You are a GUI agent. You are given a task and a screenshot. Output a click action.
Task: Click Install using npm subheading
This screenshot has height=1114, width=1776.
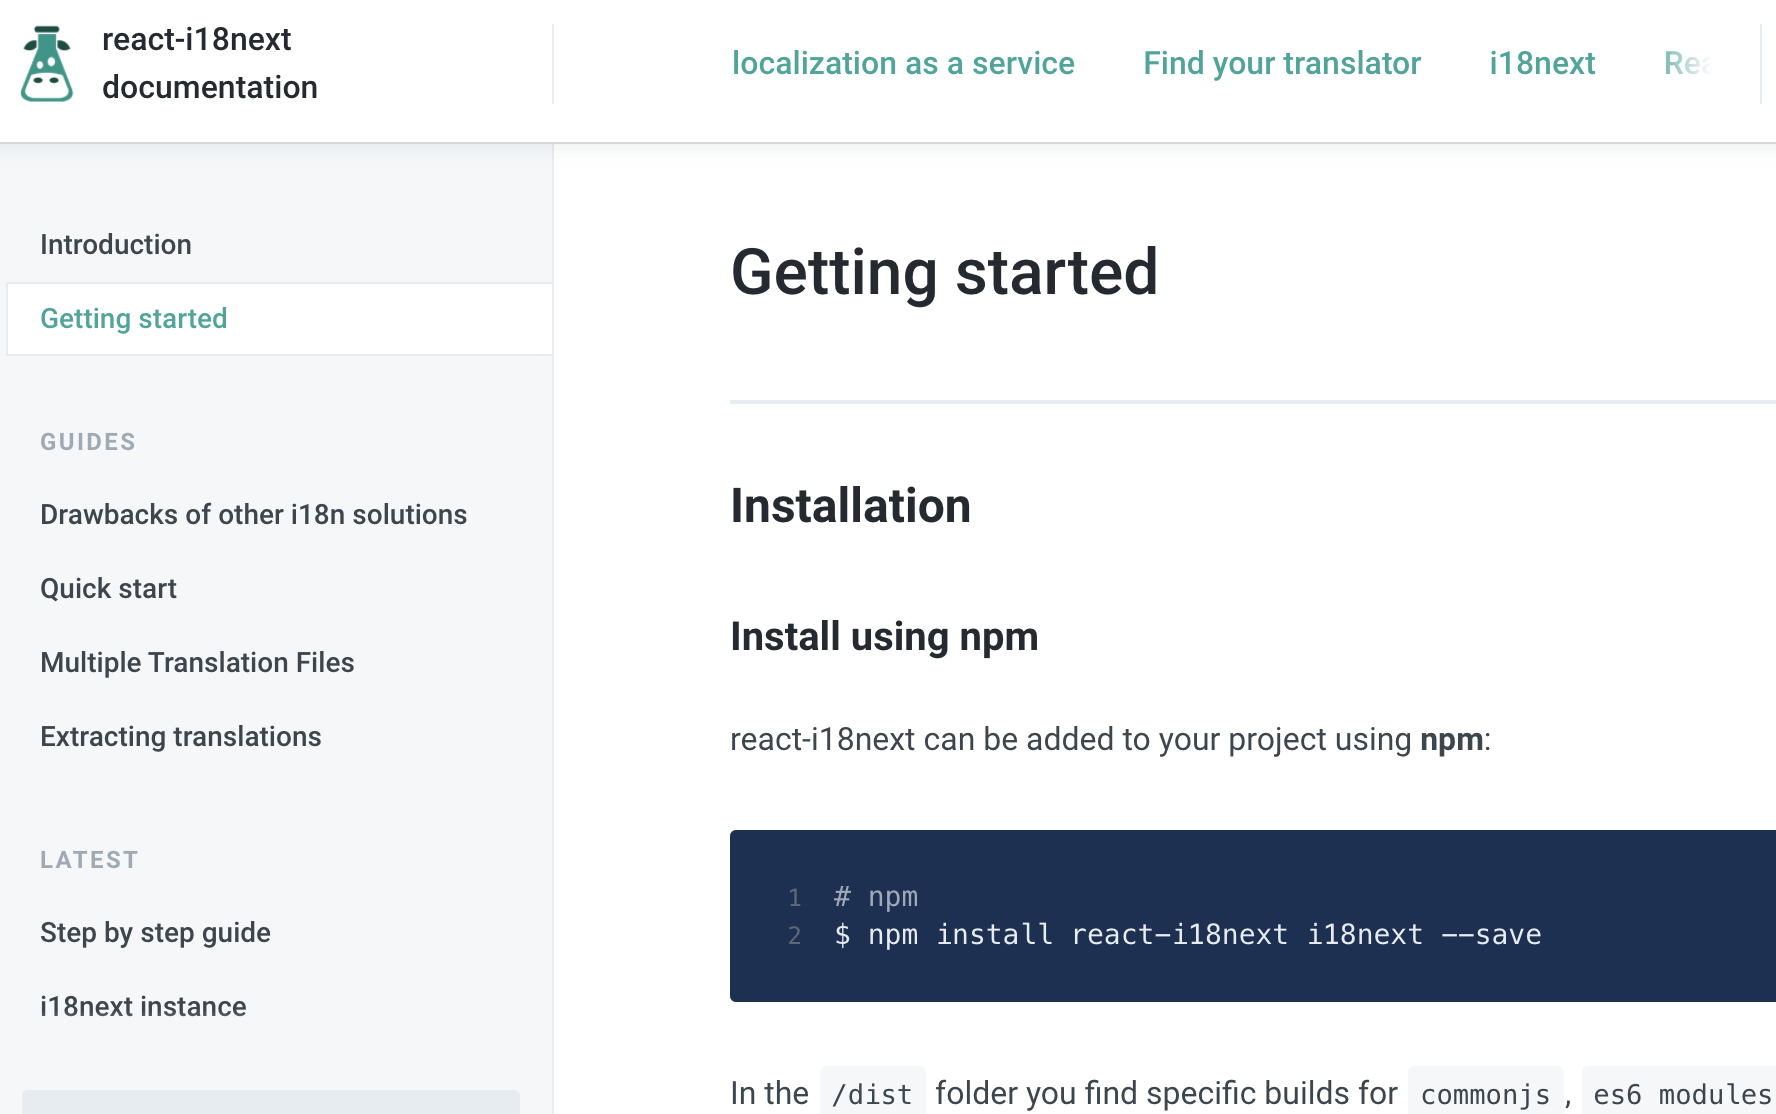tap(884, 637)
